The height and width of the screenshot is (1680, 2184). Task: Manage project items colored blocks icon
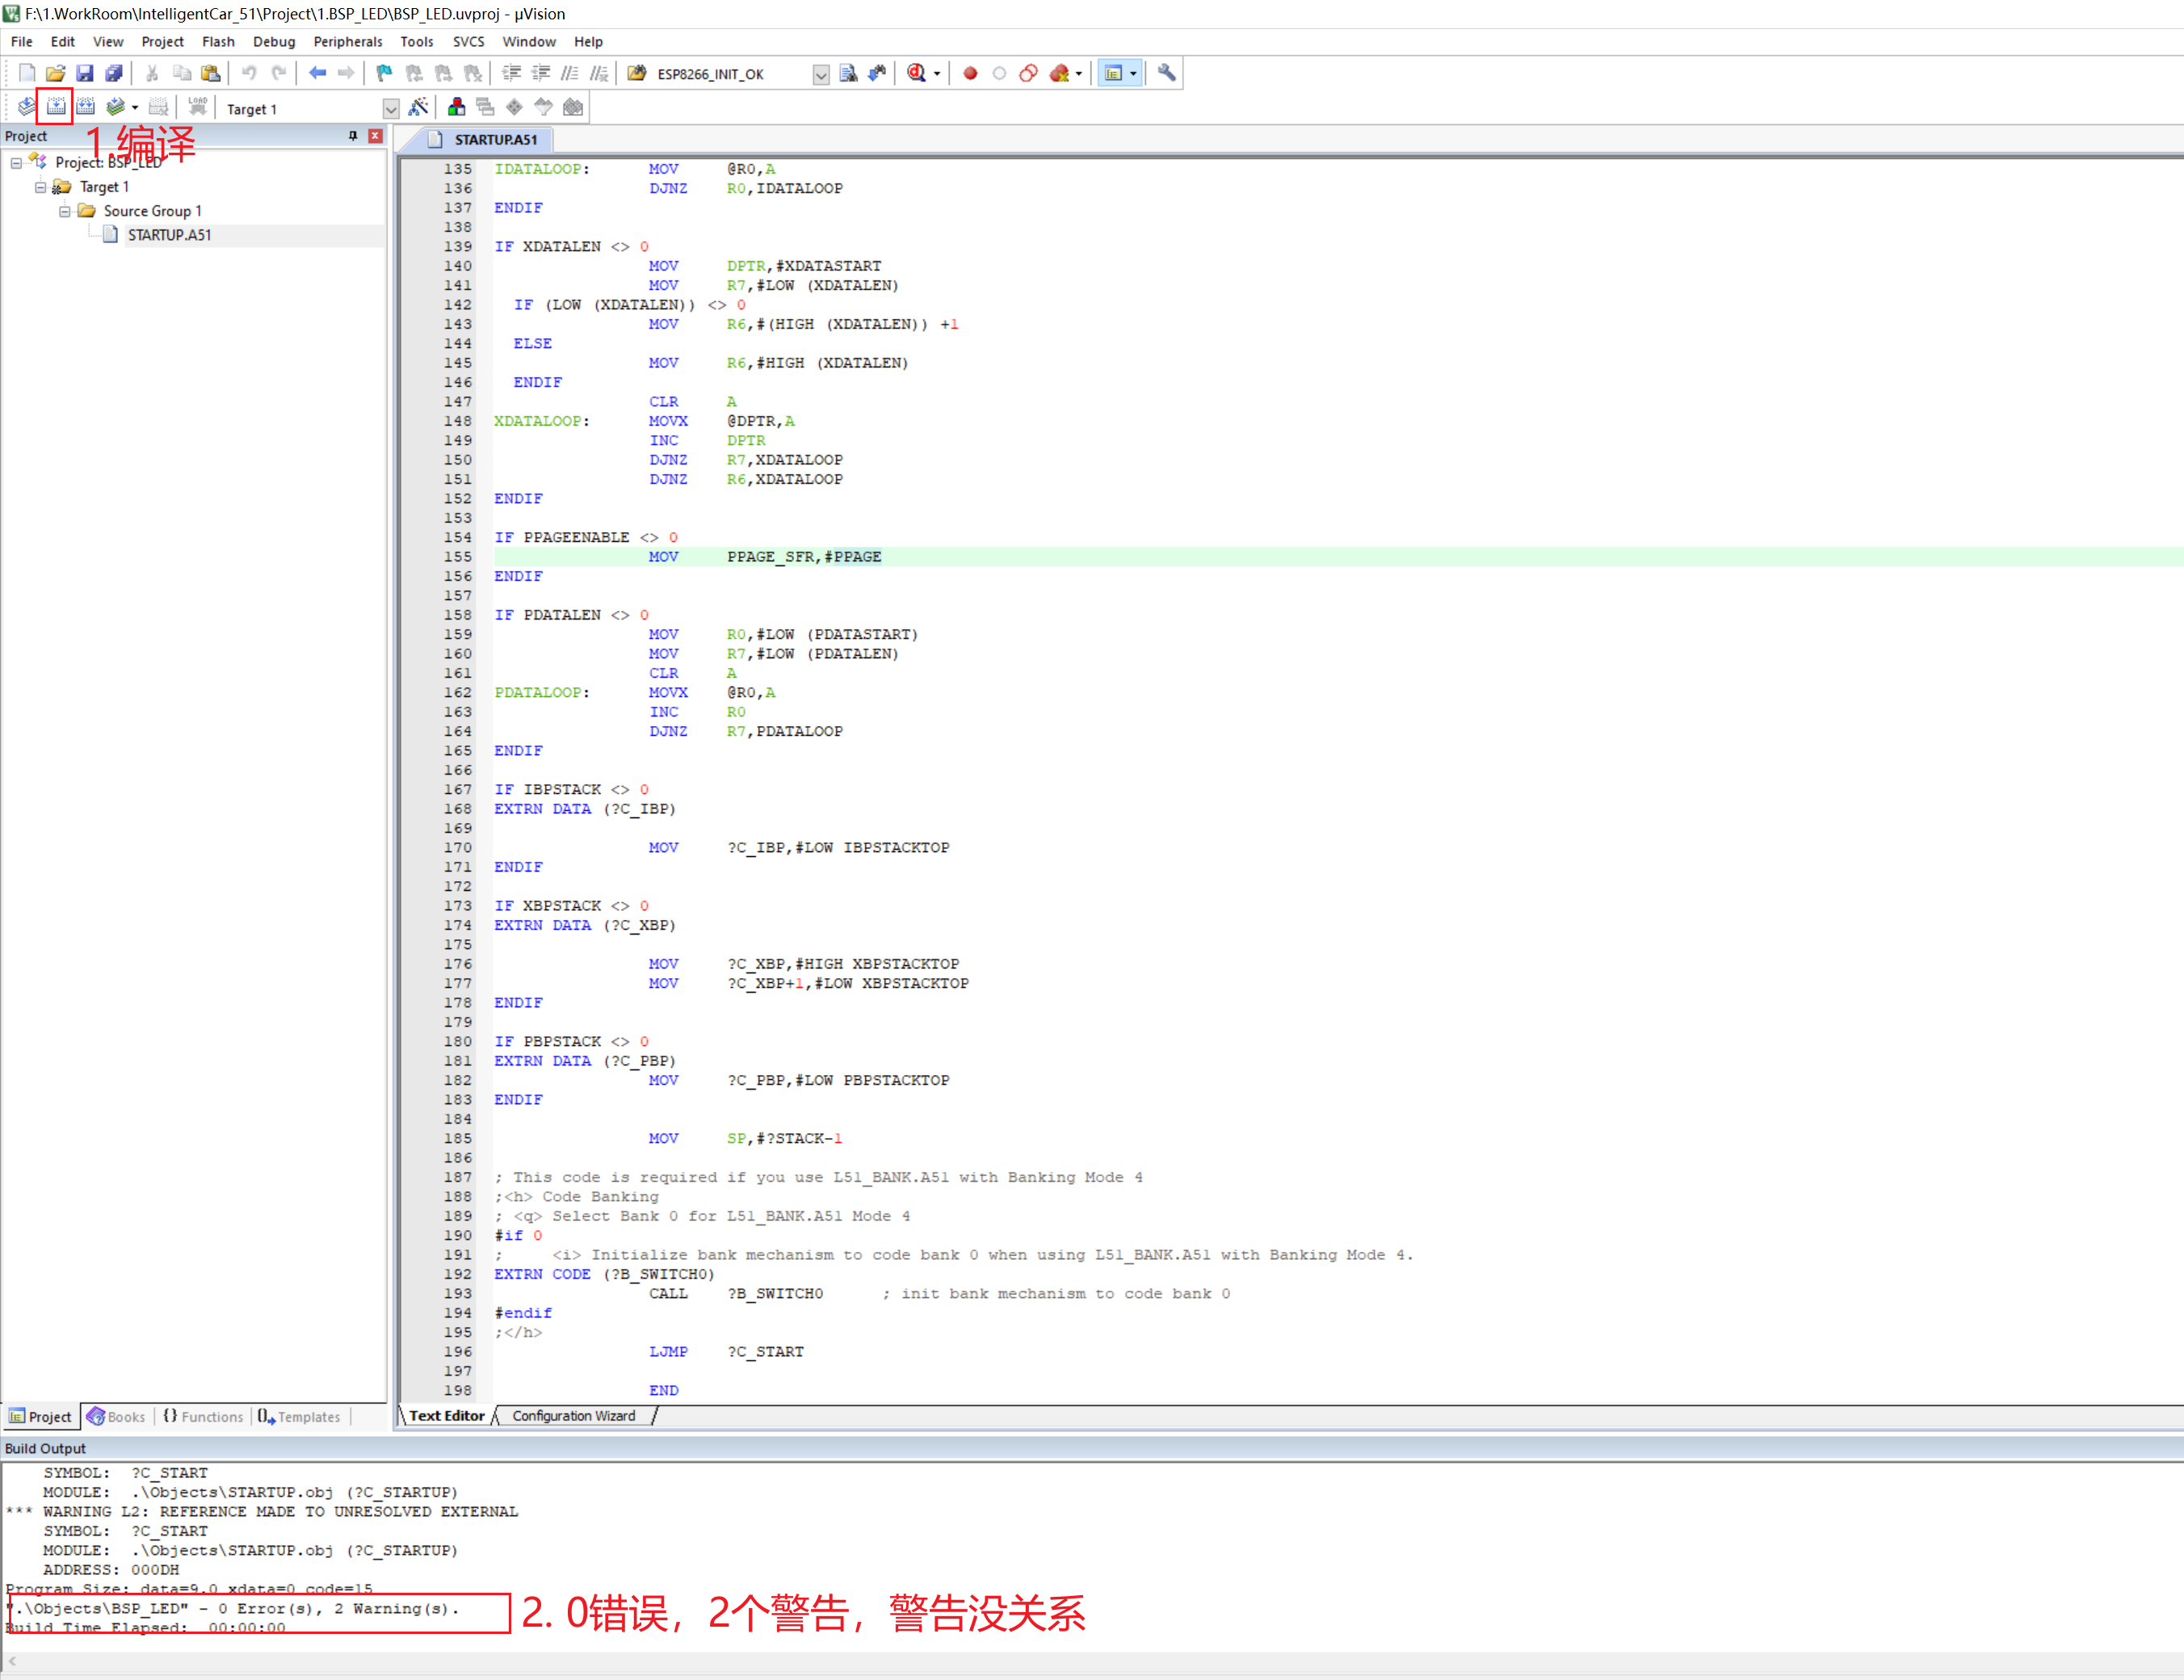(457, 107)
